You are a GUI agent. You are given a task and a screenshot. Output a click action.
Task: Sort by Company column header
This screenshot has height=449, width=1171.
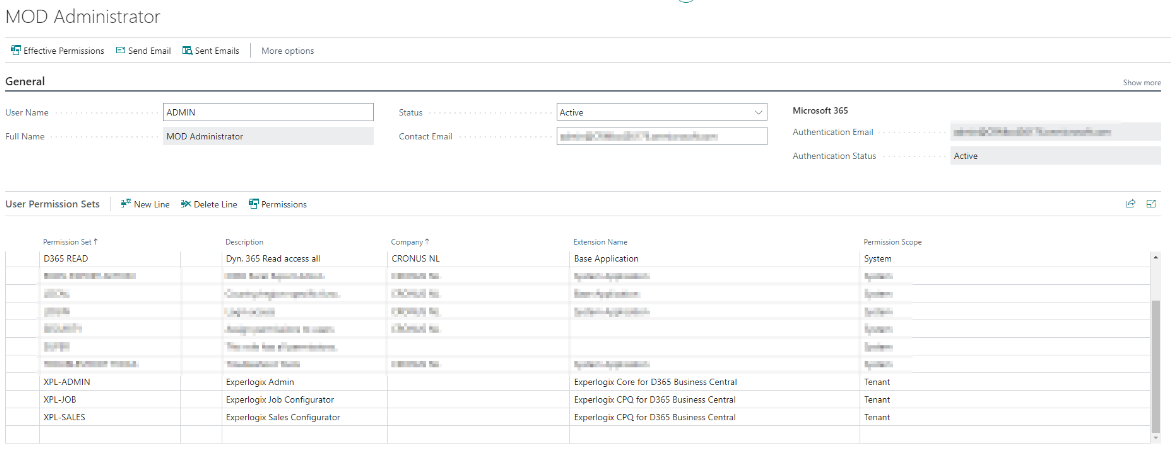tap(410, 242)
